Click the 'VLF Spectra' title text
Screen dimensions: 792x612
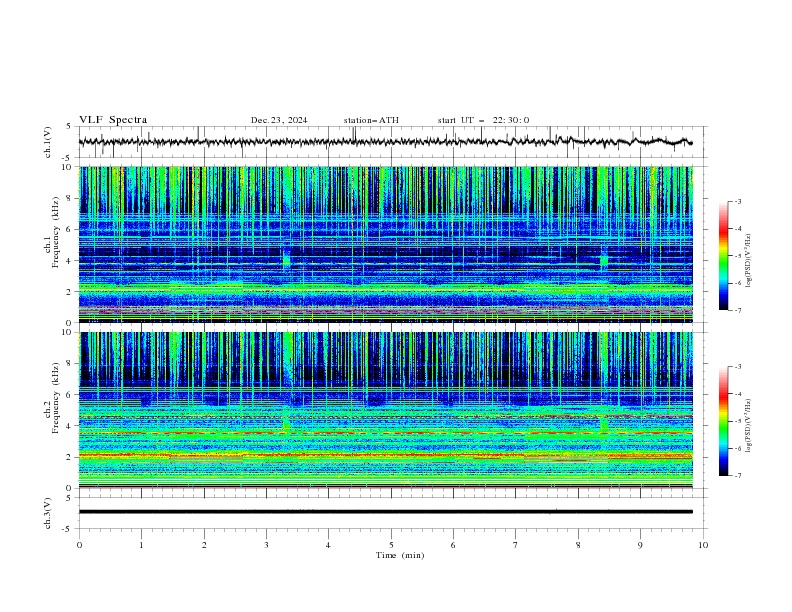pos(113,120)
